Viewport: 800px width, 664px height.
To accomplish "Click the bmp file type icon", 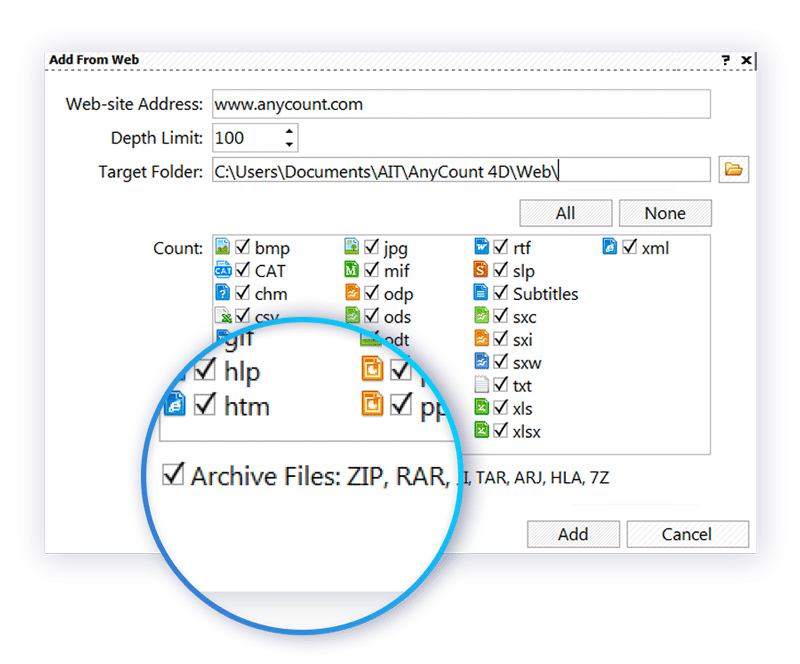I will click(x=222, y=247).
